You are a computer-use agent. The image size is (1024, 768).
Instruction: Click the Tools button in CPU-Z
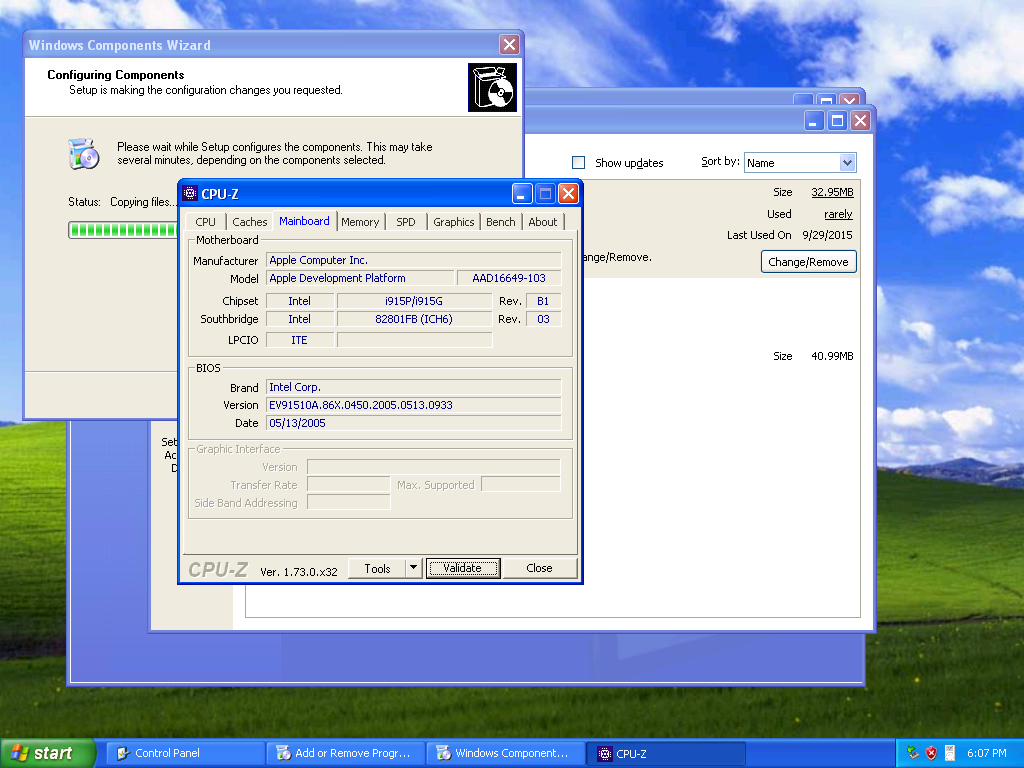coord(377,568)
